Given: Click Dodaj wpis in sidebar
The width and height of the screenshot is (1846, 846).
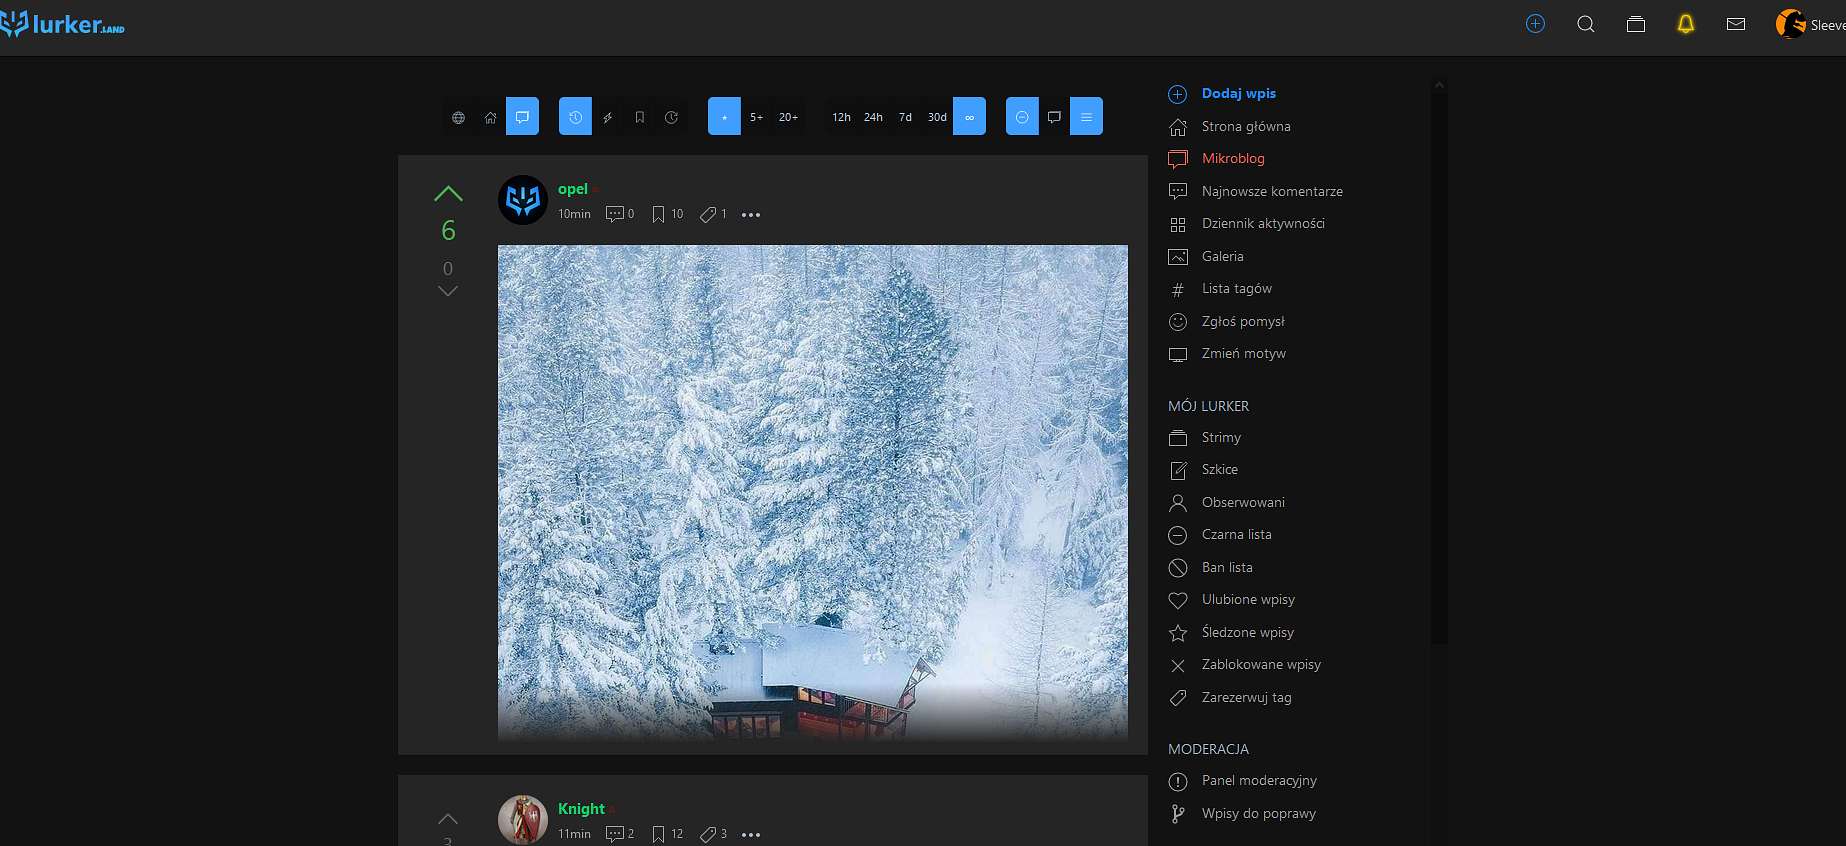Looking at the screenshot, I should click(1238, 93).
